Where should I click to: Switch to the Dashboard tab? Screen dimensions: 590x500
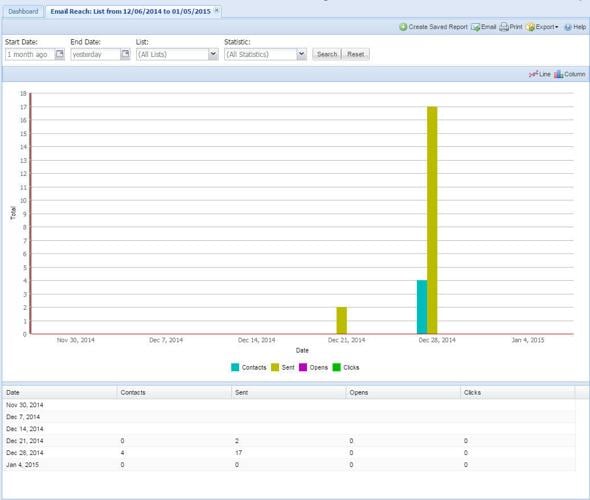pos(23,11)
